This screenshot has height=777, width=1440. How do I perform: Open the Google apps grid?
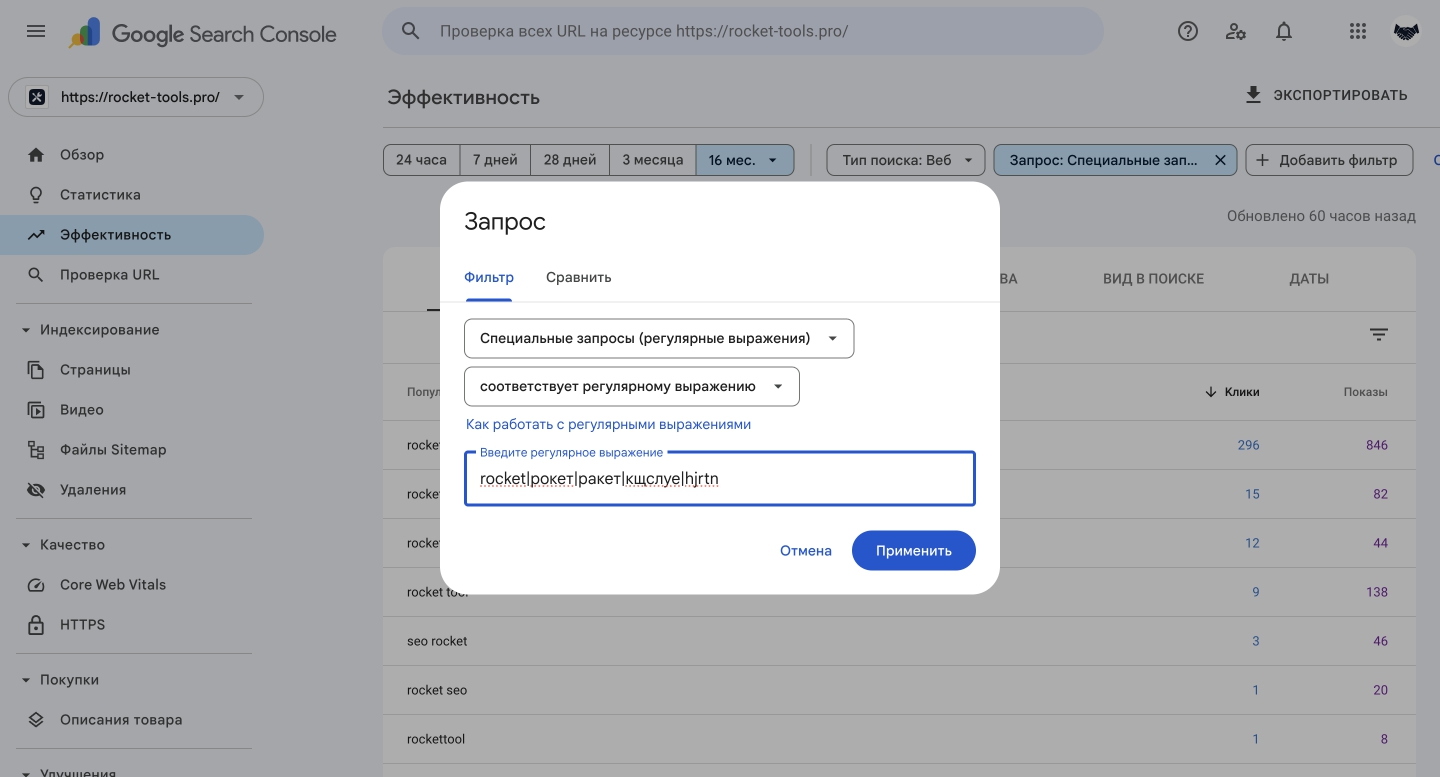point(1357,31)
